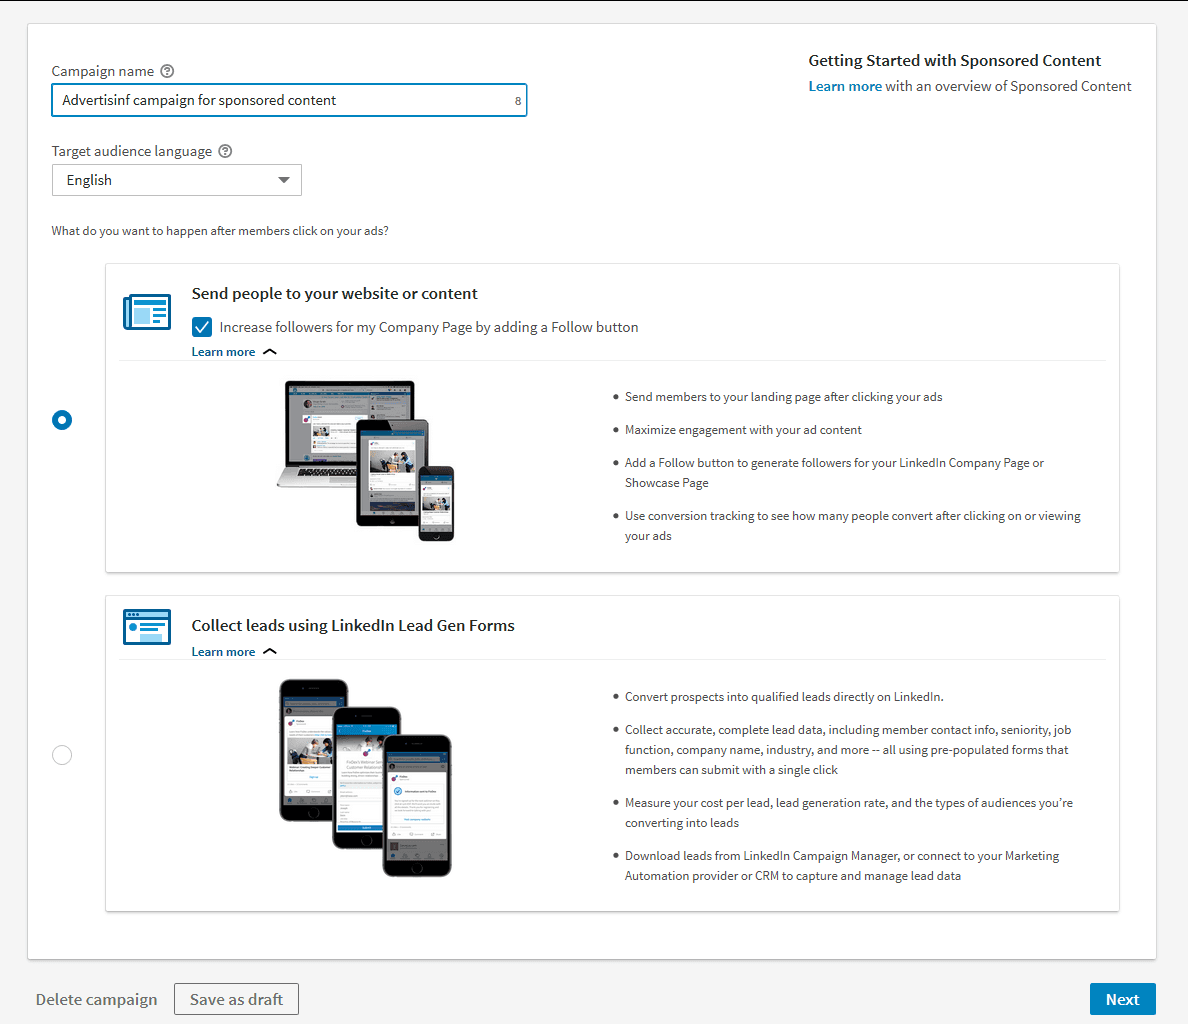
Task: Uncheck Increase followers for my Company Page
Action: click(x=201, y=327)
